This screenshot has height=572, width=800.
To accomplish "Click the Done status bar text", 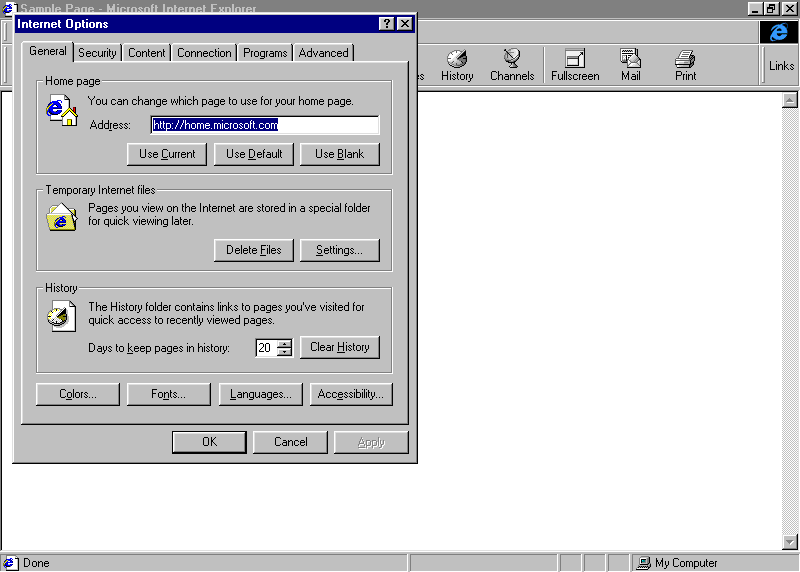I will [36, 563].
